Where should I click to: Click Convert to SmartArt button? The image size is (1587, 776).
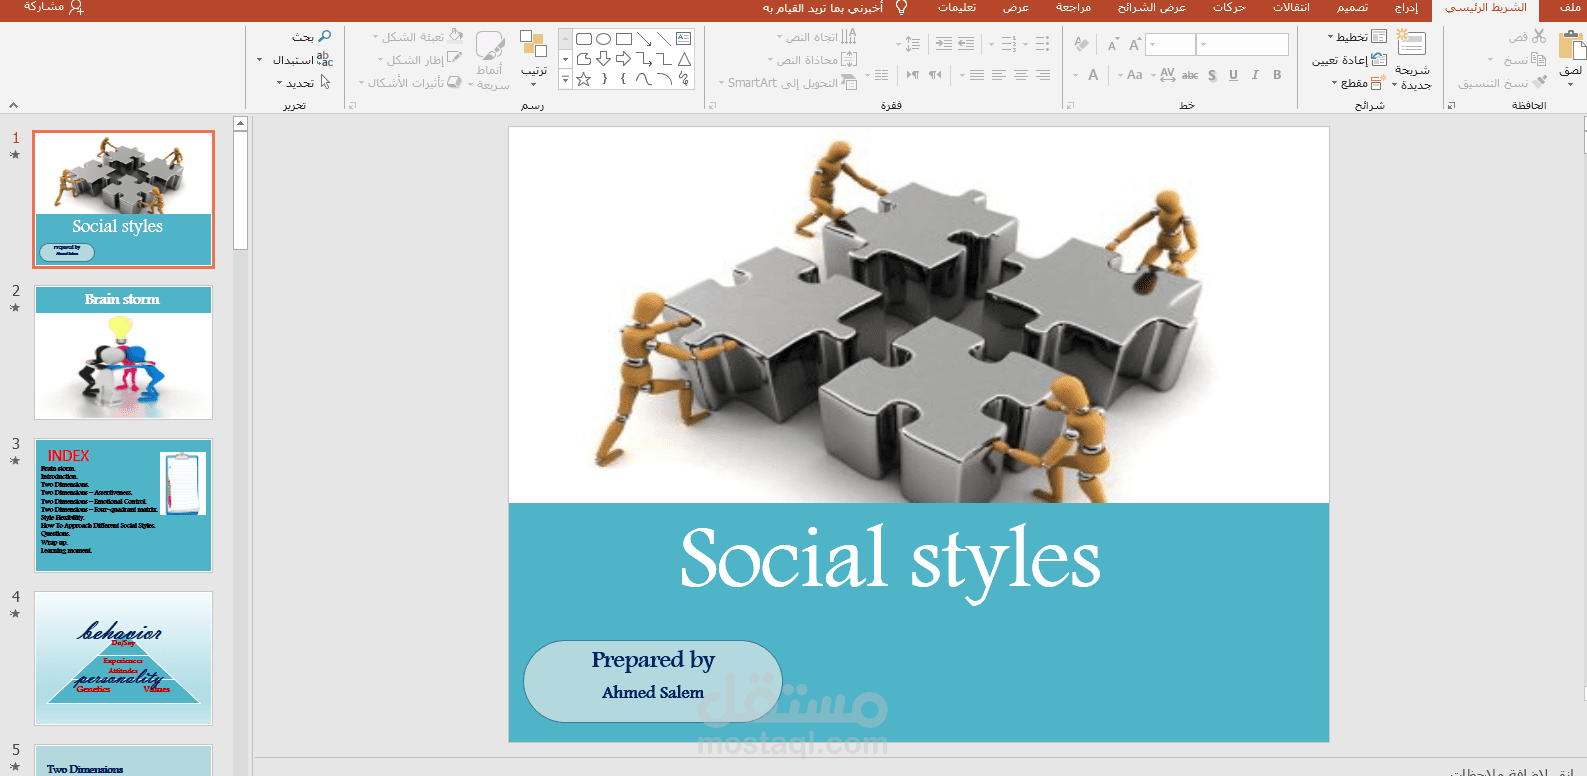pos(788,83)
